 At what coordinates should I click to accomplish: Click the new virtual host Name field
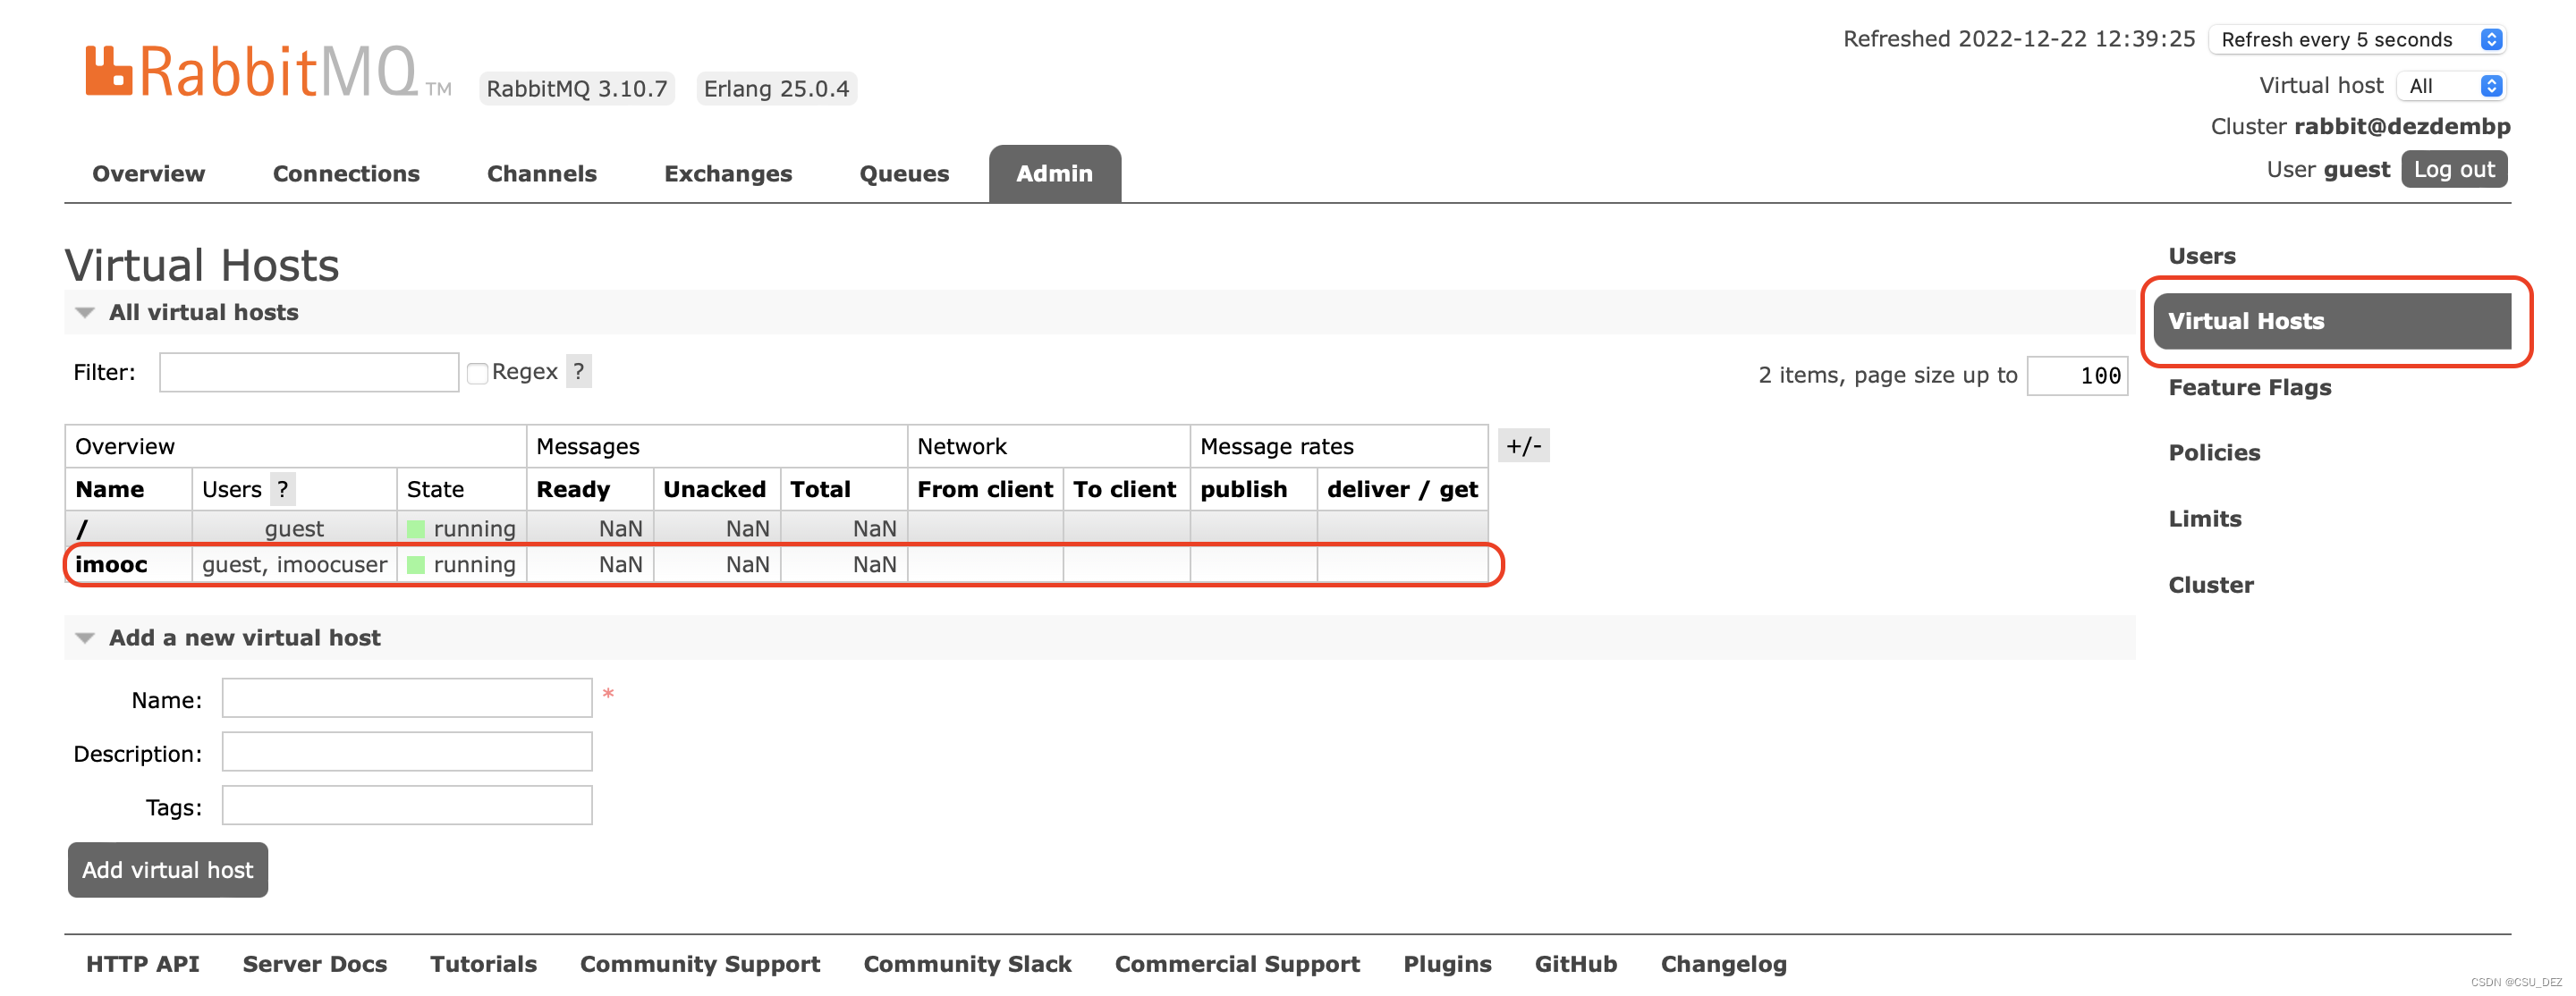pyautogui.click(x=406, y=698)
